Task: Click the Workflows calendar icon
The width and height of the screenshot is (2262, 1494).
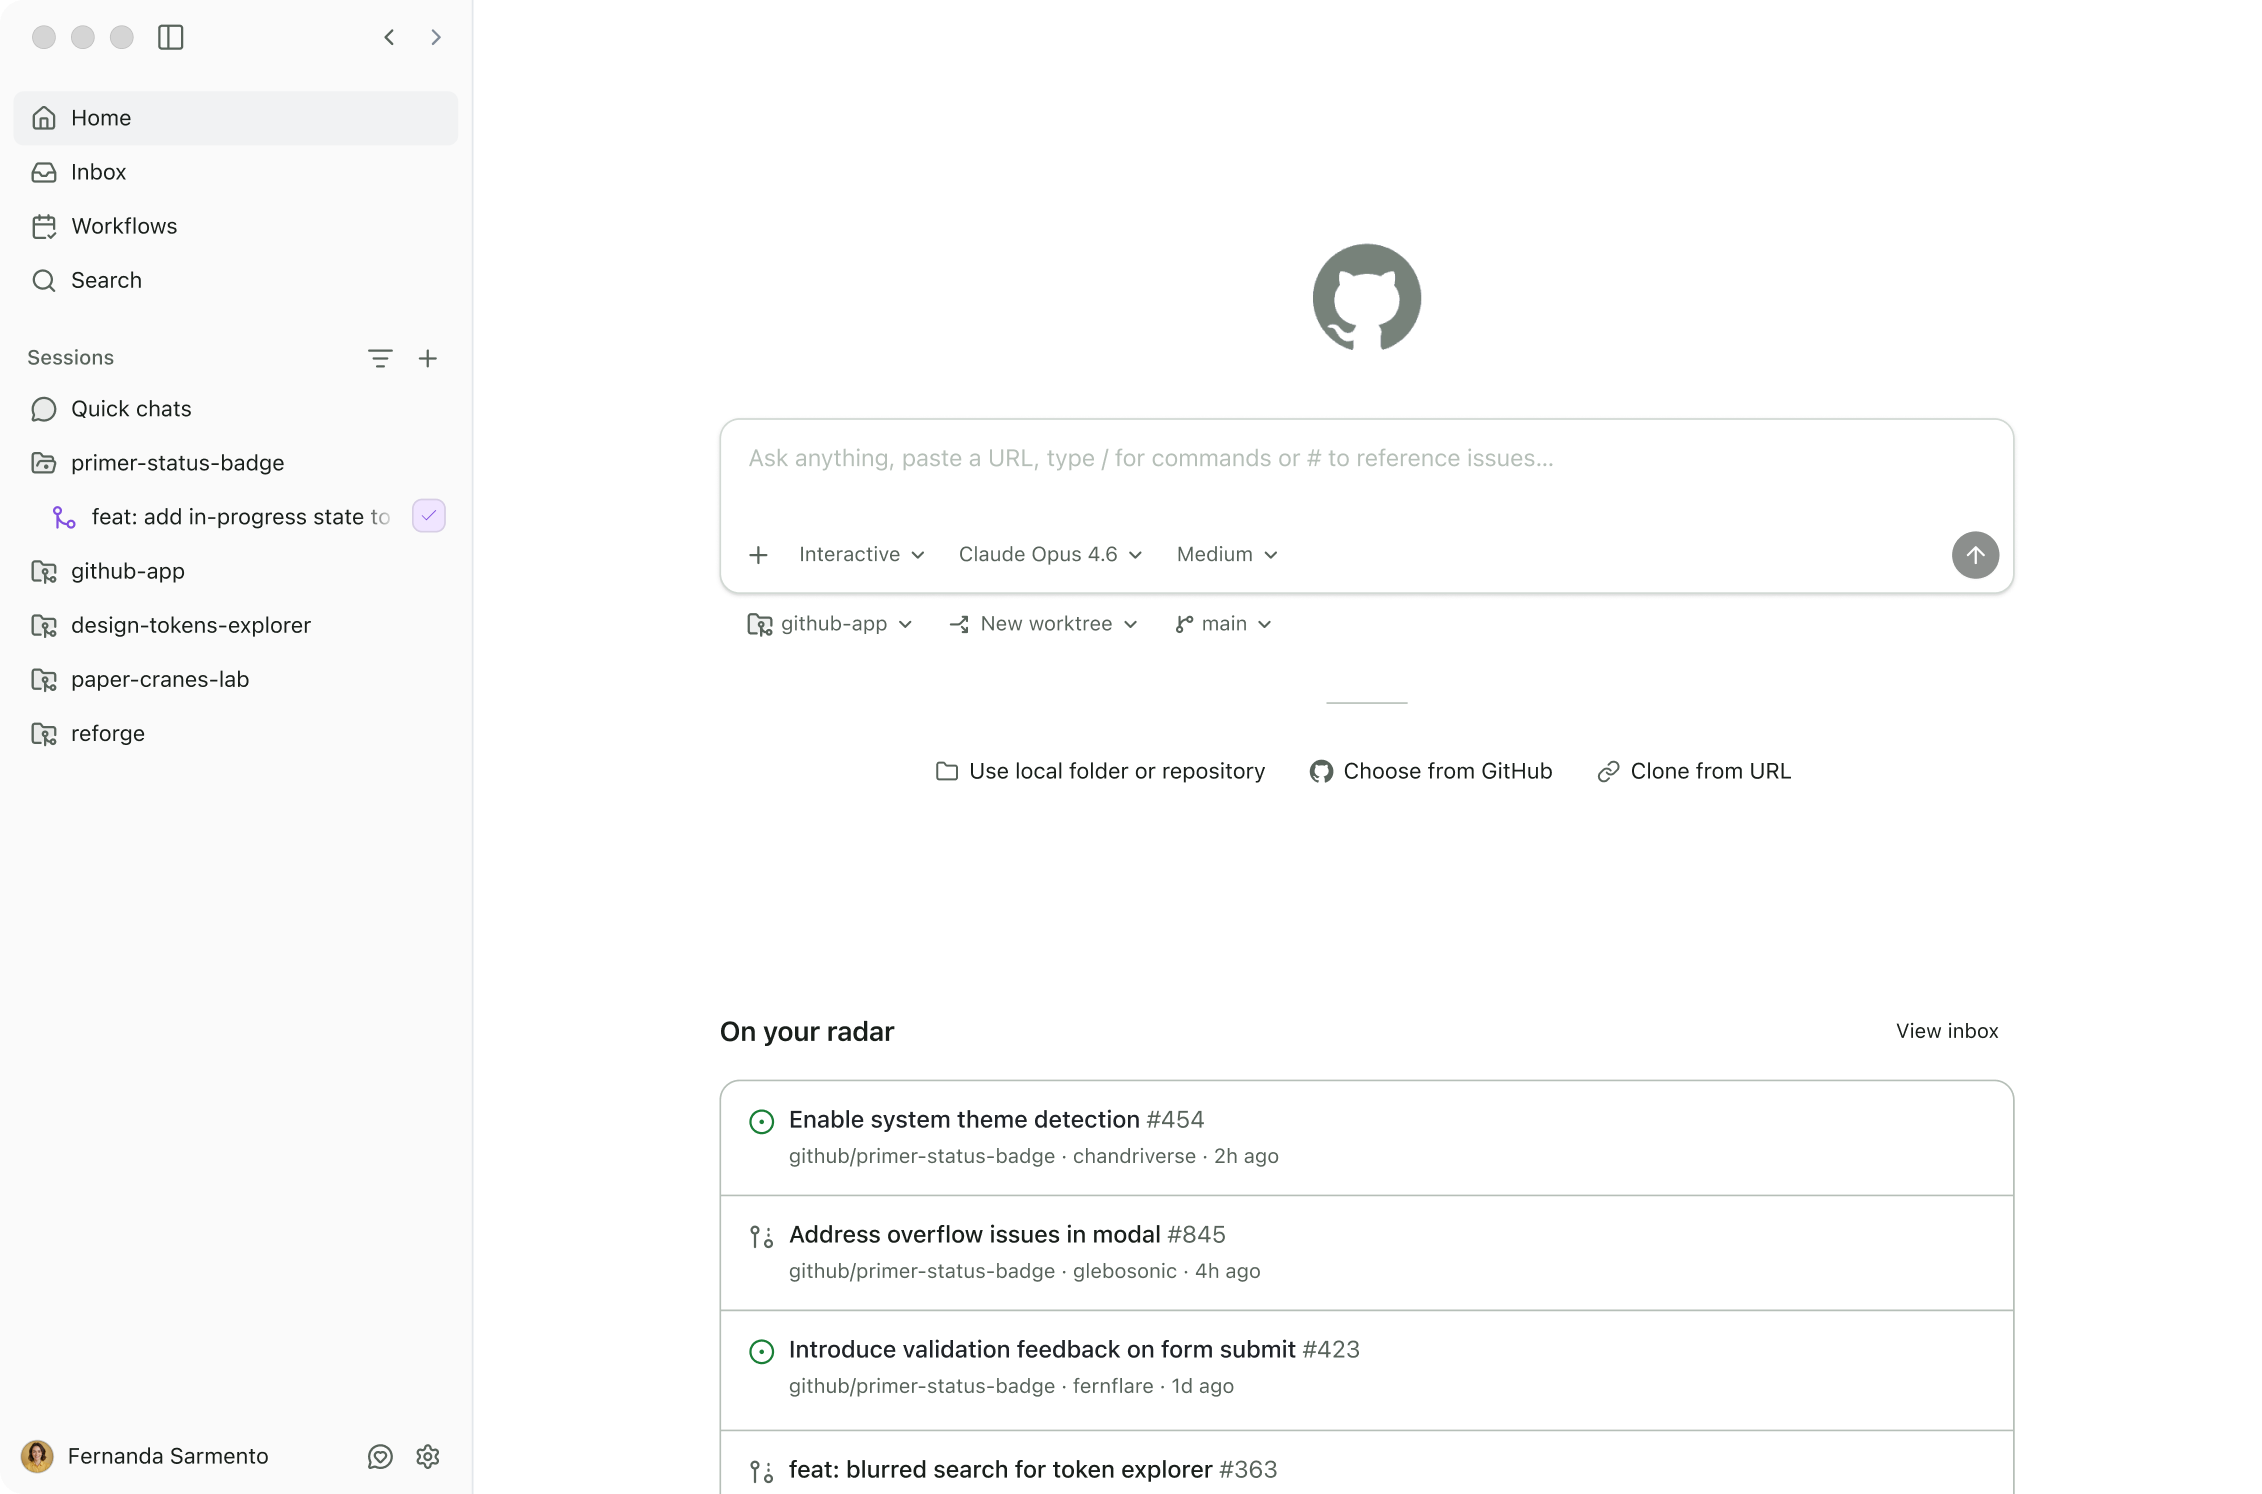Action: (44, 226)
